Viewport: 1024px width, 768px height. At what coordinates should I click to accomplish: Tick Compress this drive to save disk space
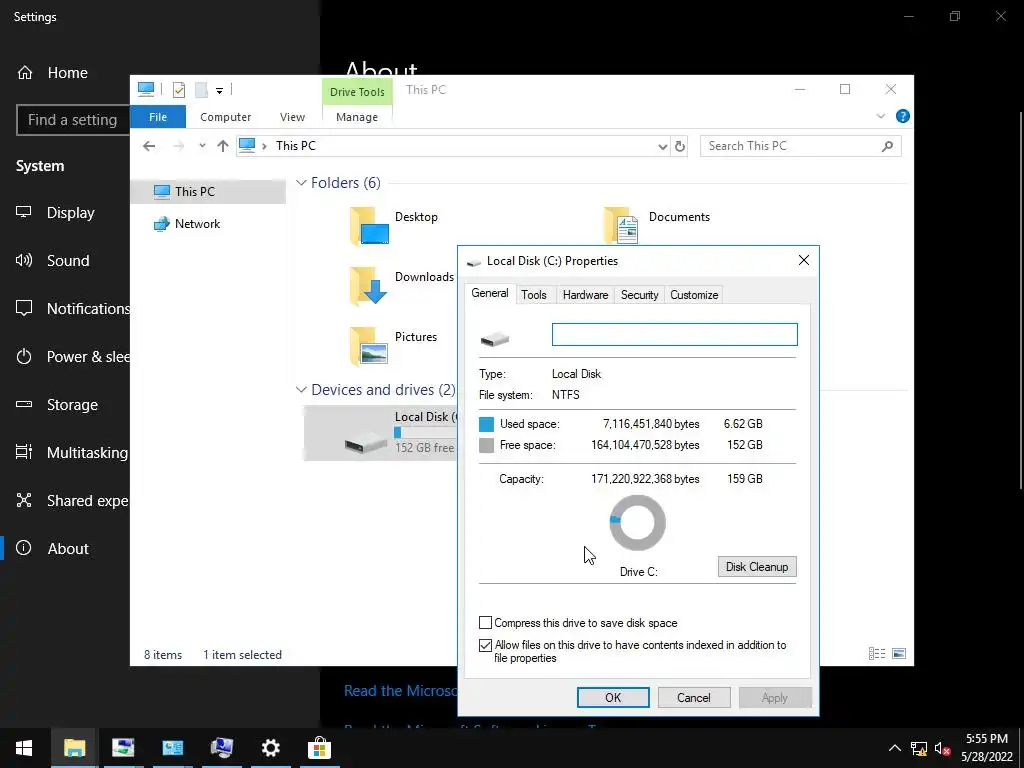point(485,622)
